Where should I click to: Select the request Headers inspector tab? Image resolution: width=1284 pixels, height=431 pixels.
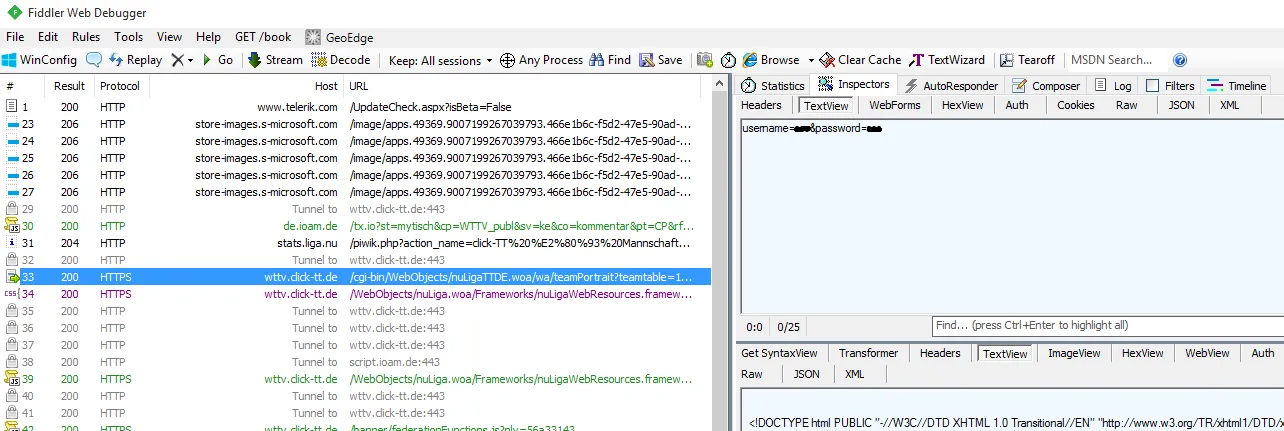761,105
